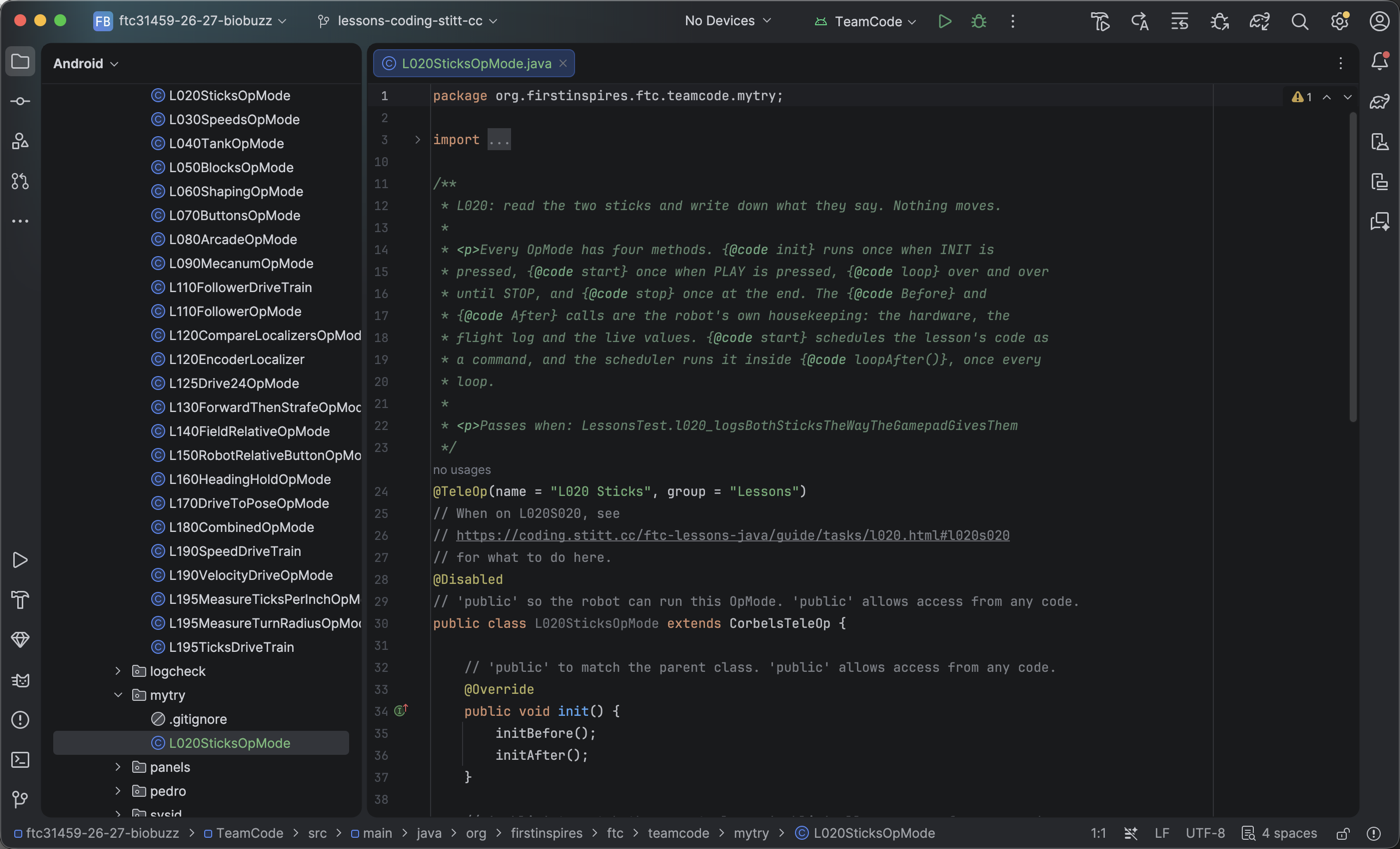Expand the logcheck folder
Image resolution: width=1400 pixels, height=849 pixels.
pyautogui.click(x=118, y=671)
